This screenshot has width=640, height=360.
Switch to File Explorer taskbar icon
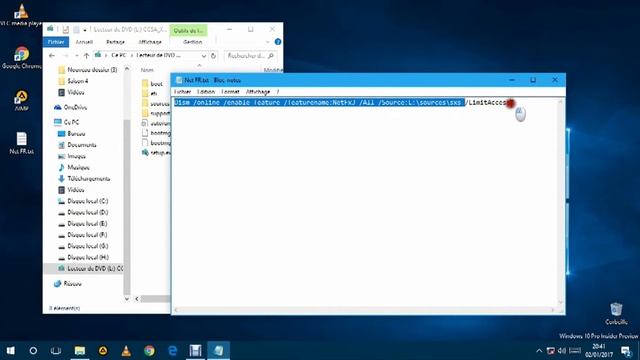pyautogui.click(x=80, y=350)
